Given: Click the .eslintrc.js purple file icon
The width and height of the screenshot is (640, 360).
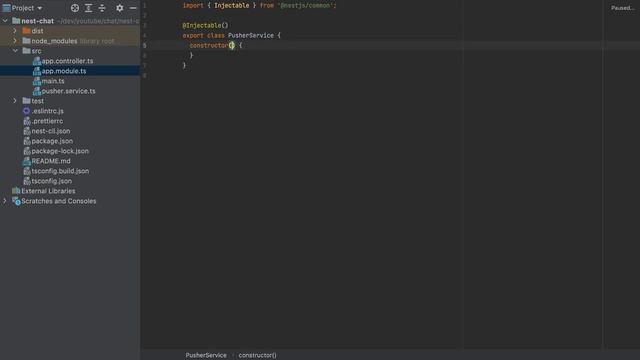Looking at the screenshot, I should (27, 111).
